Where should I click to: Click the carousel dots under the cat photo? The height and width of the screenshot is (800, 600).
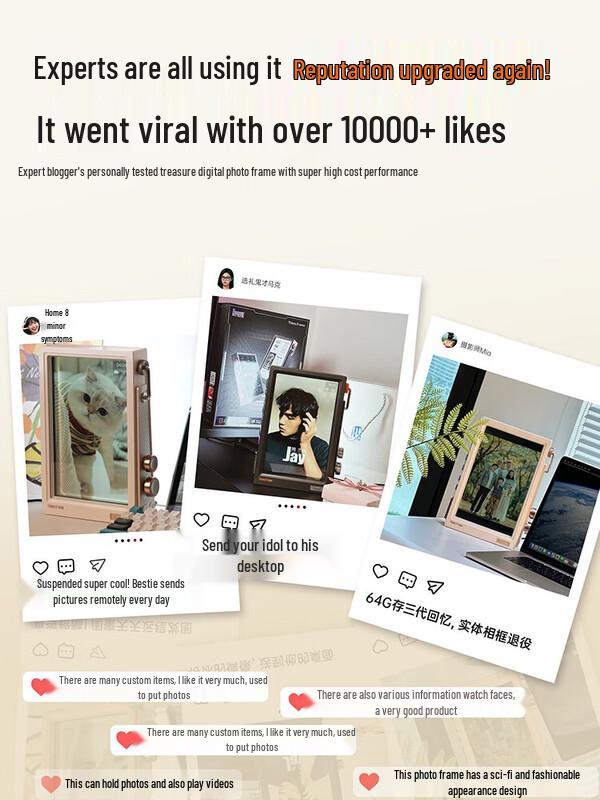pos(129,540)
